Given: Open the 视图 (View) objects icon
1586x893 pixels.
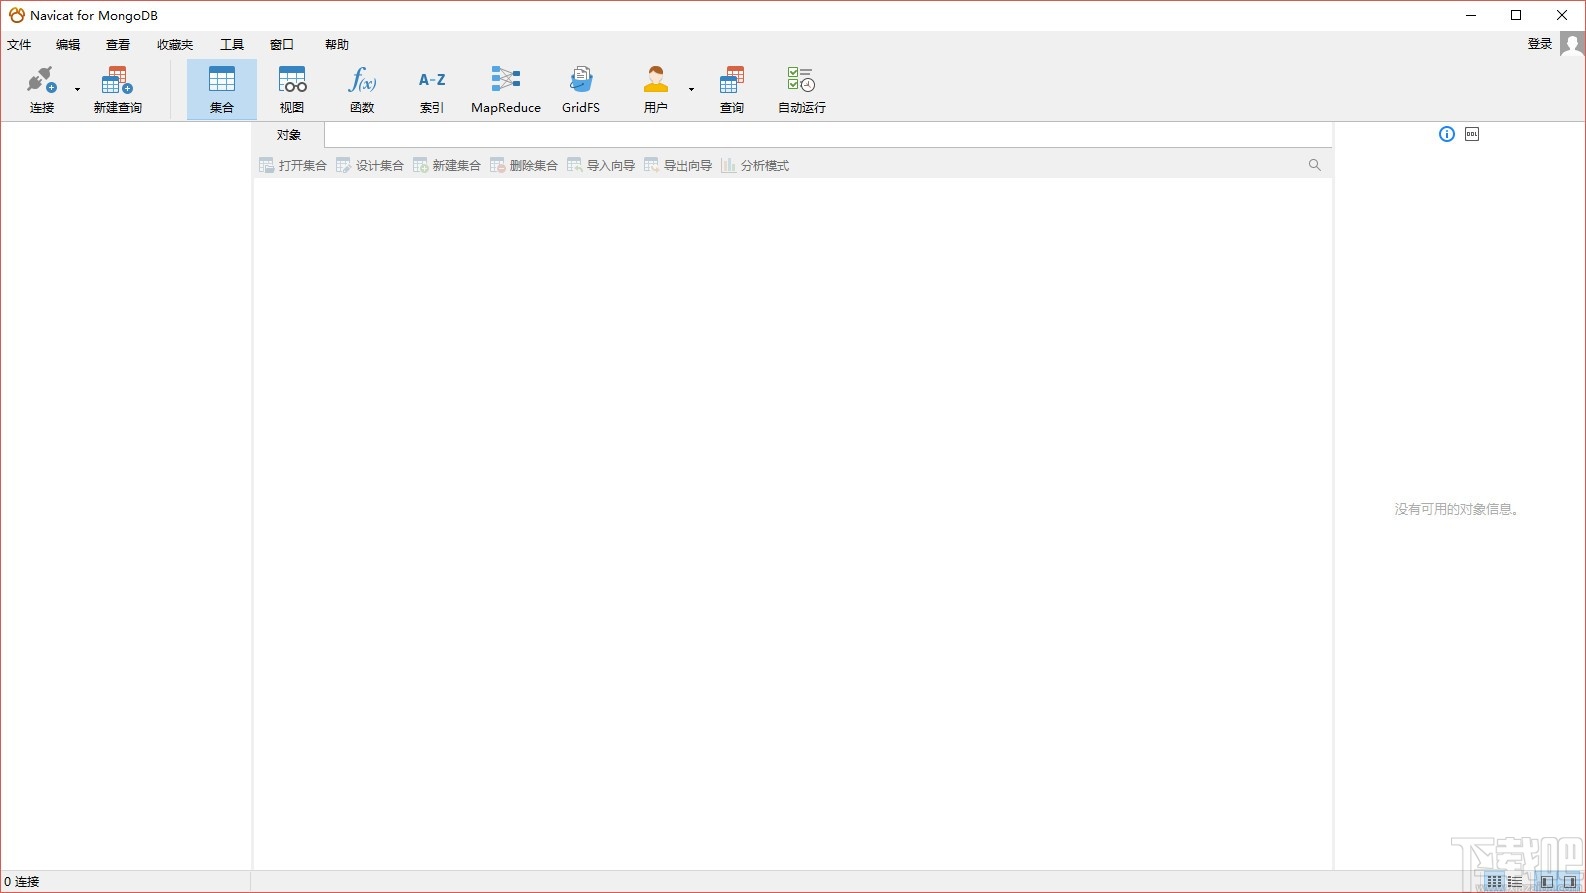Looking at the screenshot, I should [292, 89].
